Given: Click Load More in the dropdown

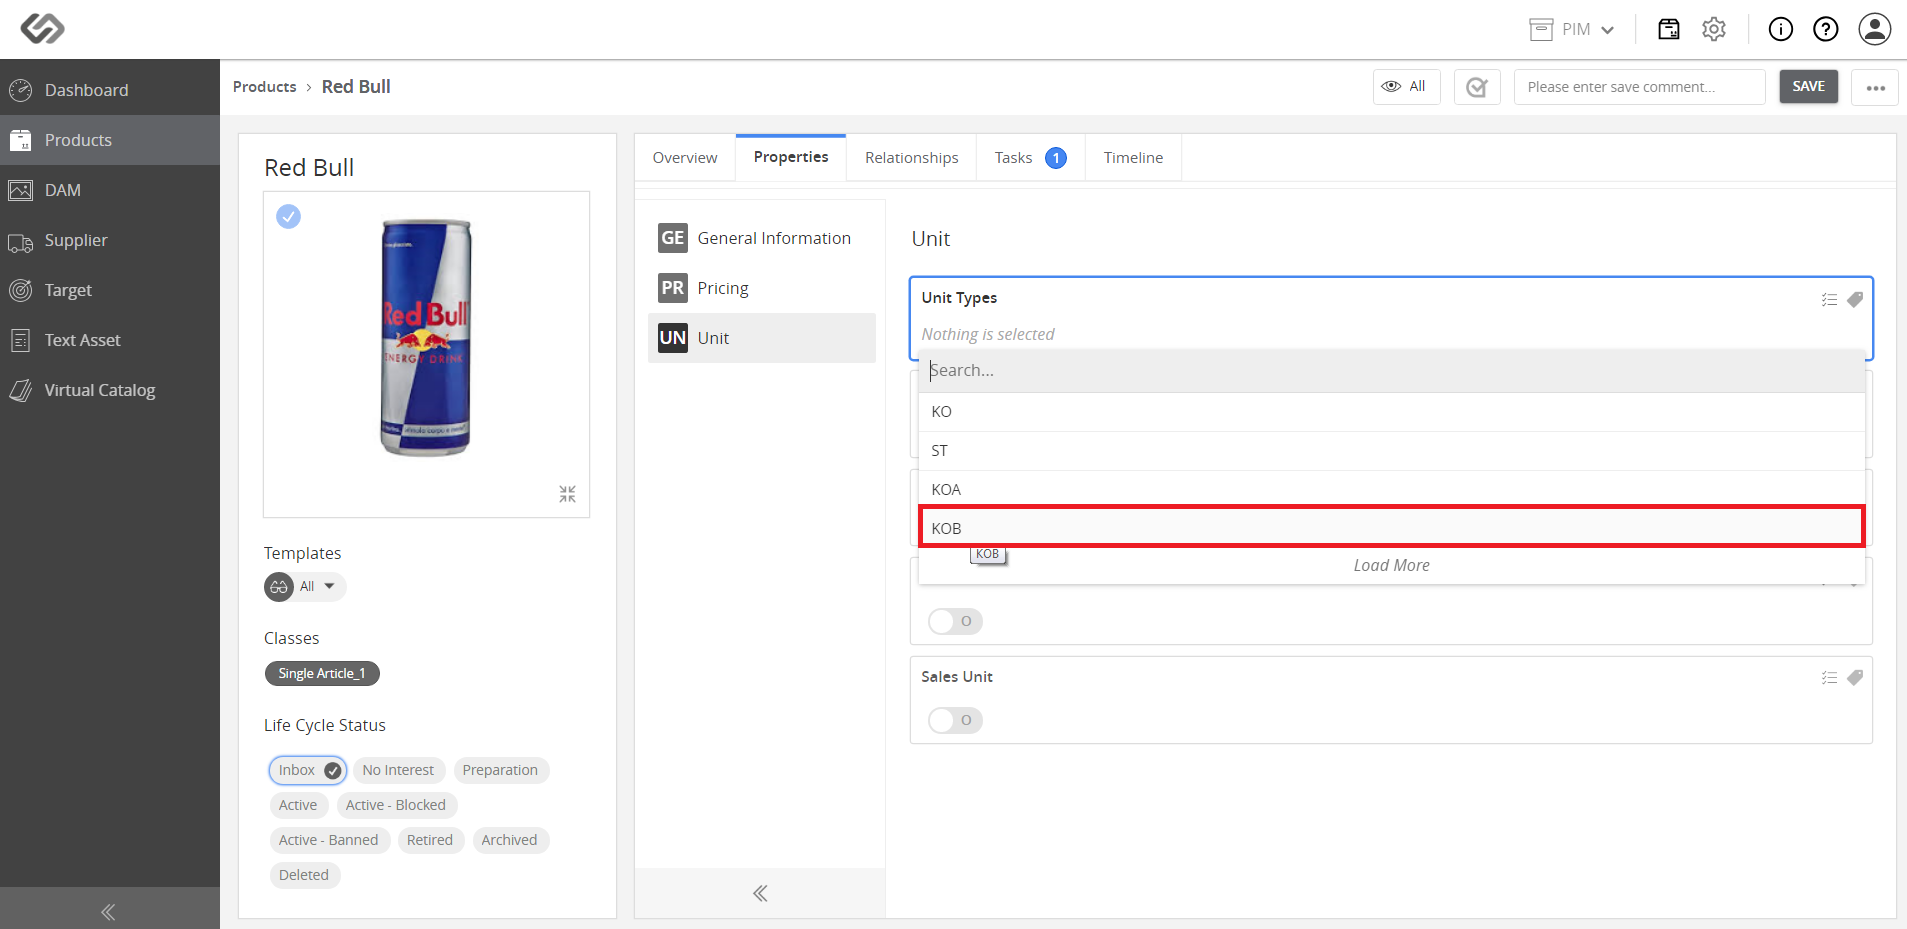Looking at the screenshot, I should [x=1392, y=565].
